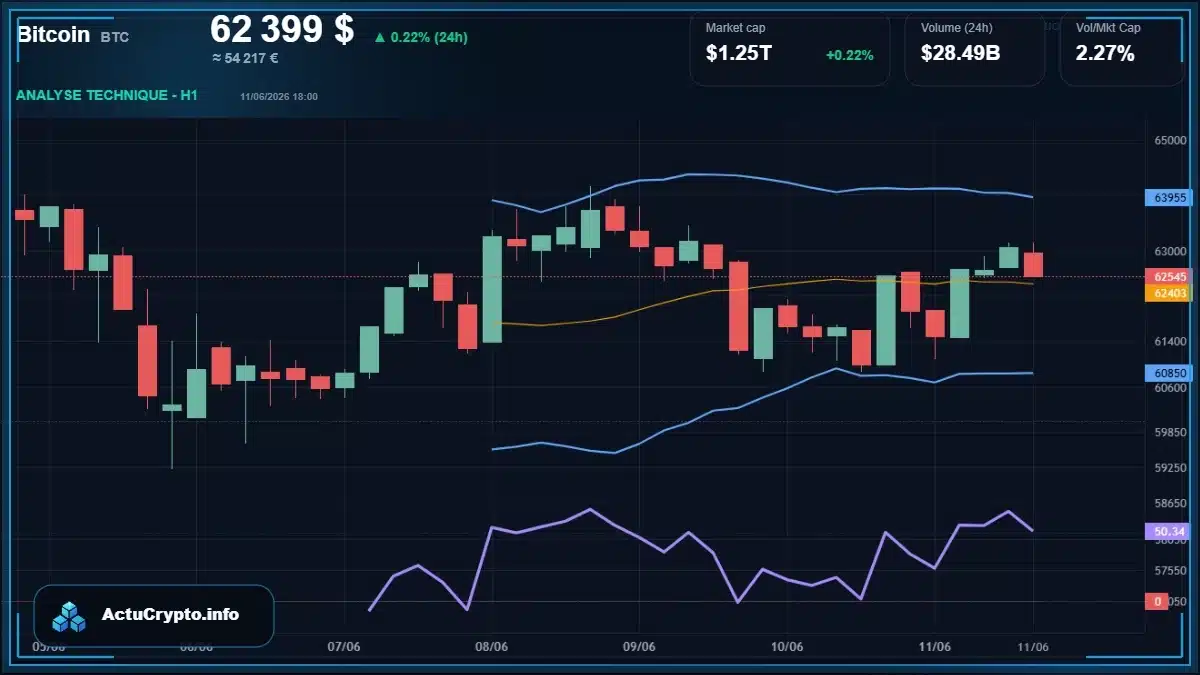
Task: Open the ActuCrypto.info link
Action: 170,615
